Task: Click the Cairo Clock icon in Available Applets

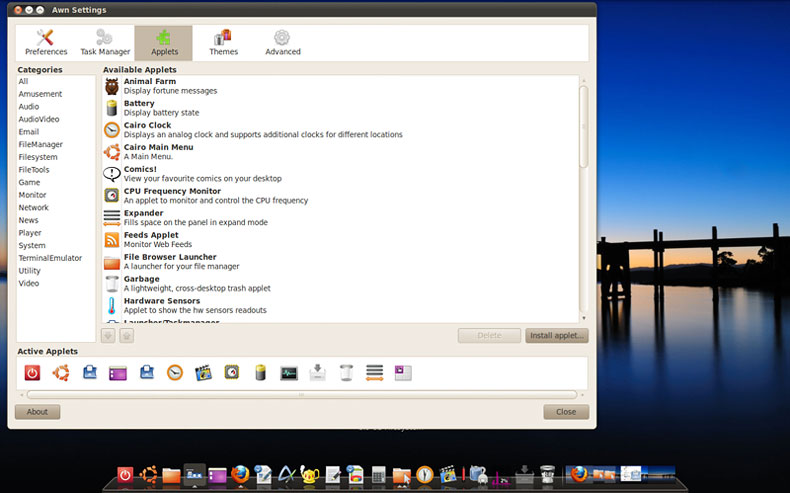Action: coord(112,130)
